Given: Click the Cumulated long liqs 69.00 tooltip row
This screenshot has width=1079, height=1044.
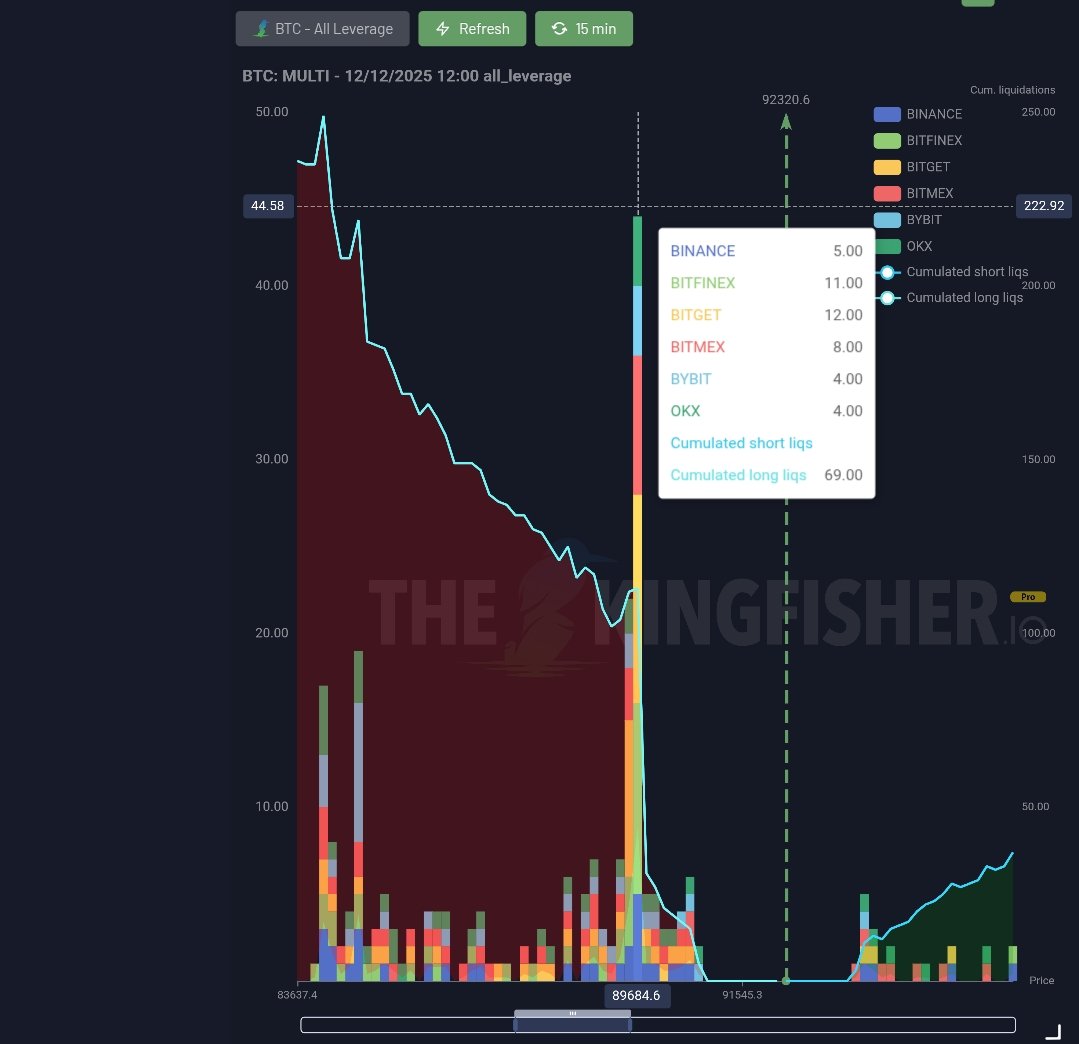Looking at the screenshot, I should 767,475.
